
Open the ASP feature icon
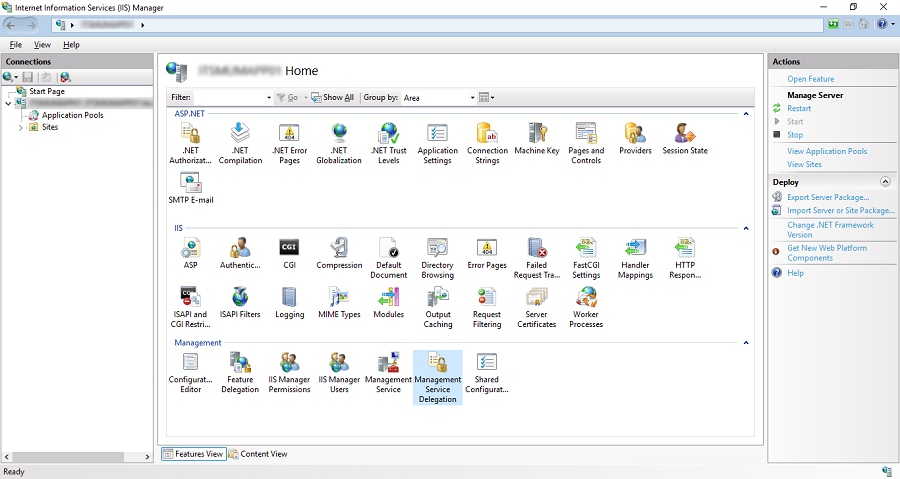tap(191, 253)
